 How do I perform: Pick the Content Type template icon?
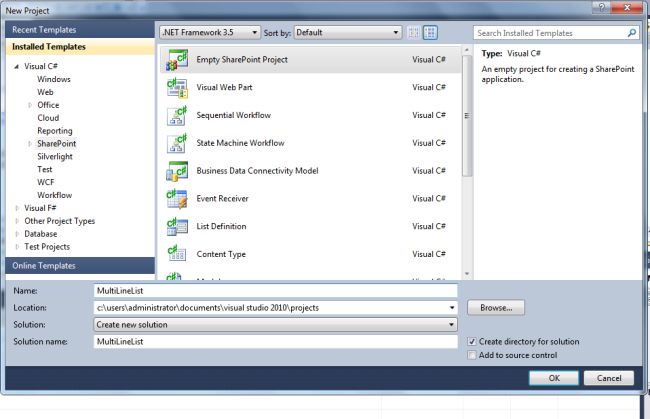point(177,254)
